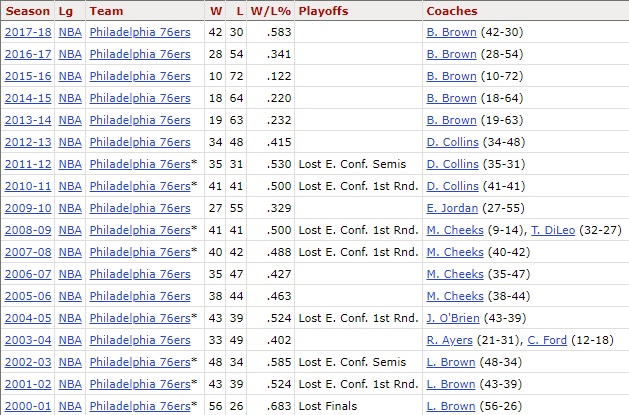Open the 2007-08 season link
Screen dimensions: 629x415
27,252
